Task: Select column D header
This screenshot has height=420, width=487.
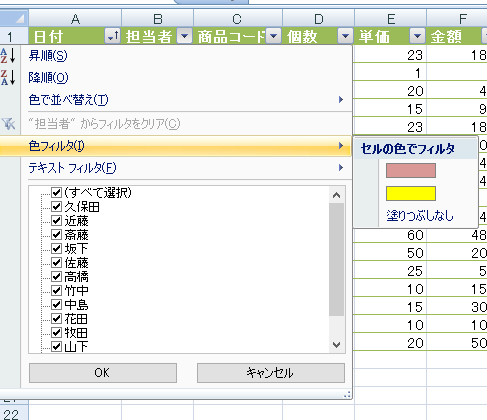Action: pyautogui.click(x=319, y=19)
